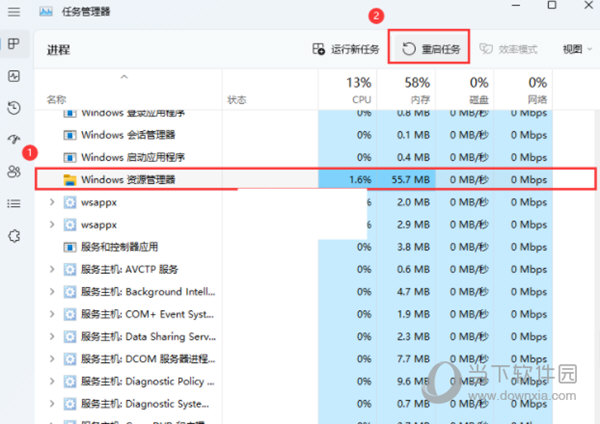Open the Startup apps sidebar page

14,139
